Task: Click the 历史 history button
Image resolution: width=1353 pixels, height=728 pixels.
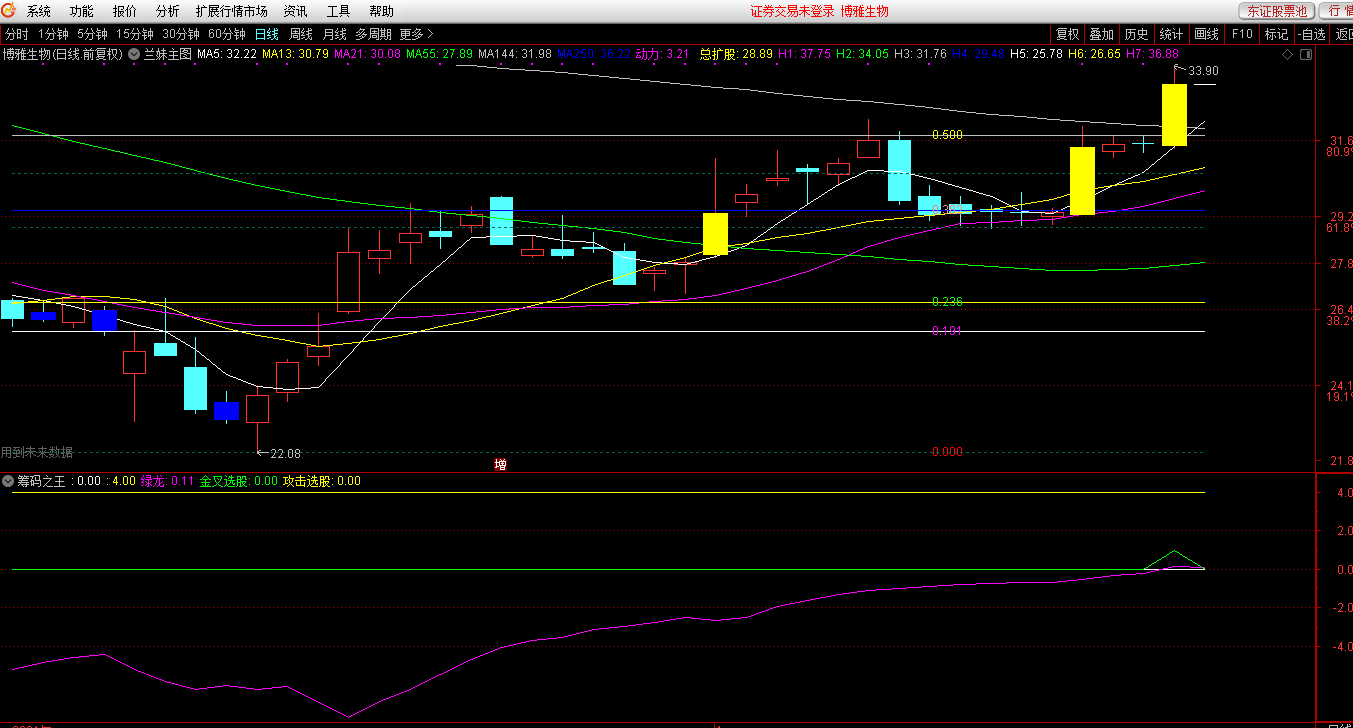Action: pyautogui.click(x=1136, y=34)
